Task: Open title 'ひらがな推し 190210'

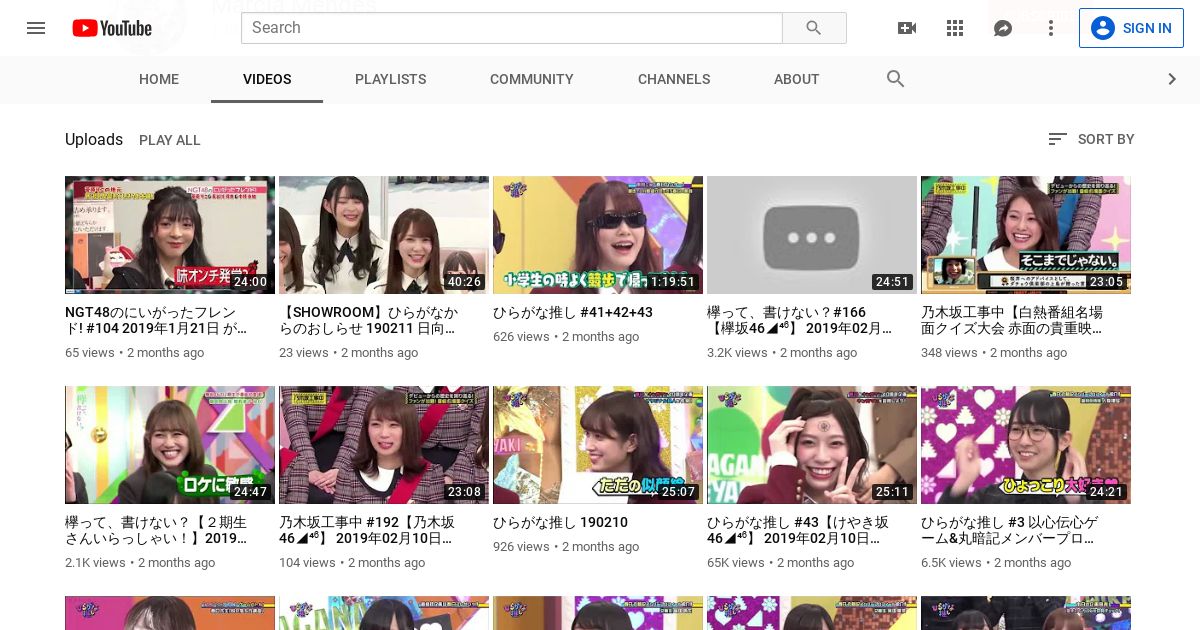Action: (x=560, y=522)
